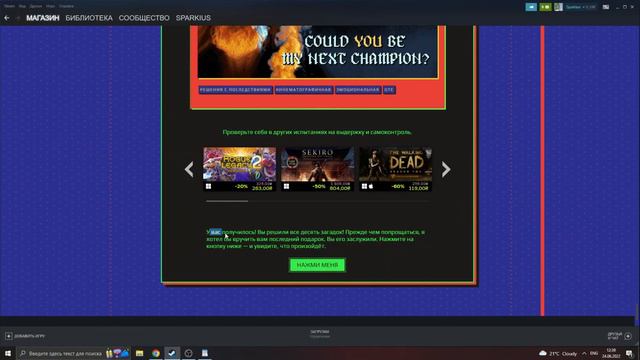Show next games with right carousel arrow
This screenshot has height=360, width=640.
[446, 169]
